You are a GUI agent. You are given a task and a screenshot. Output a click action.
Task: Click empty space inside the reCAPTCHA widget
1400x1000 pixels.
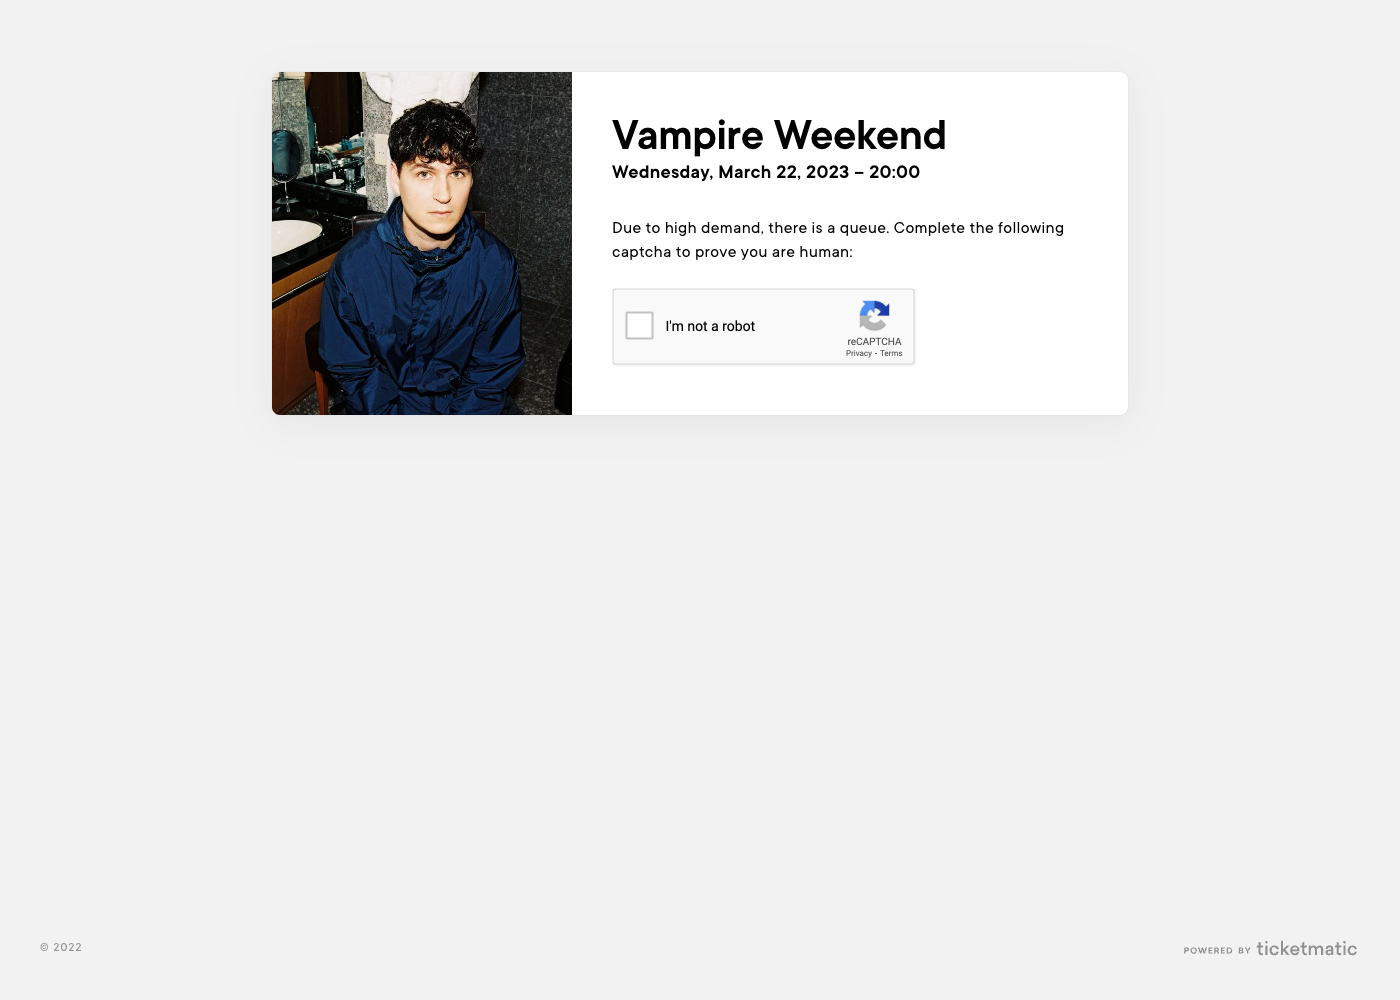click(x=800, y=326)
